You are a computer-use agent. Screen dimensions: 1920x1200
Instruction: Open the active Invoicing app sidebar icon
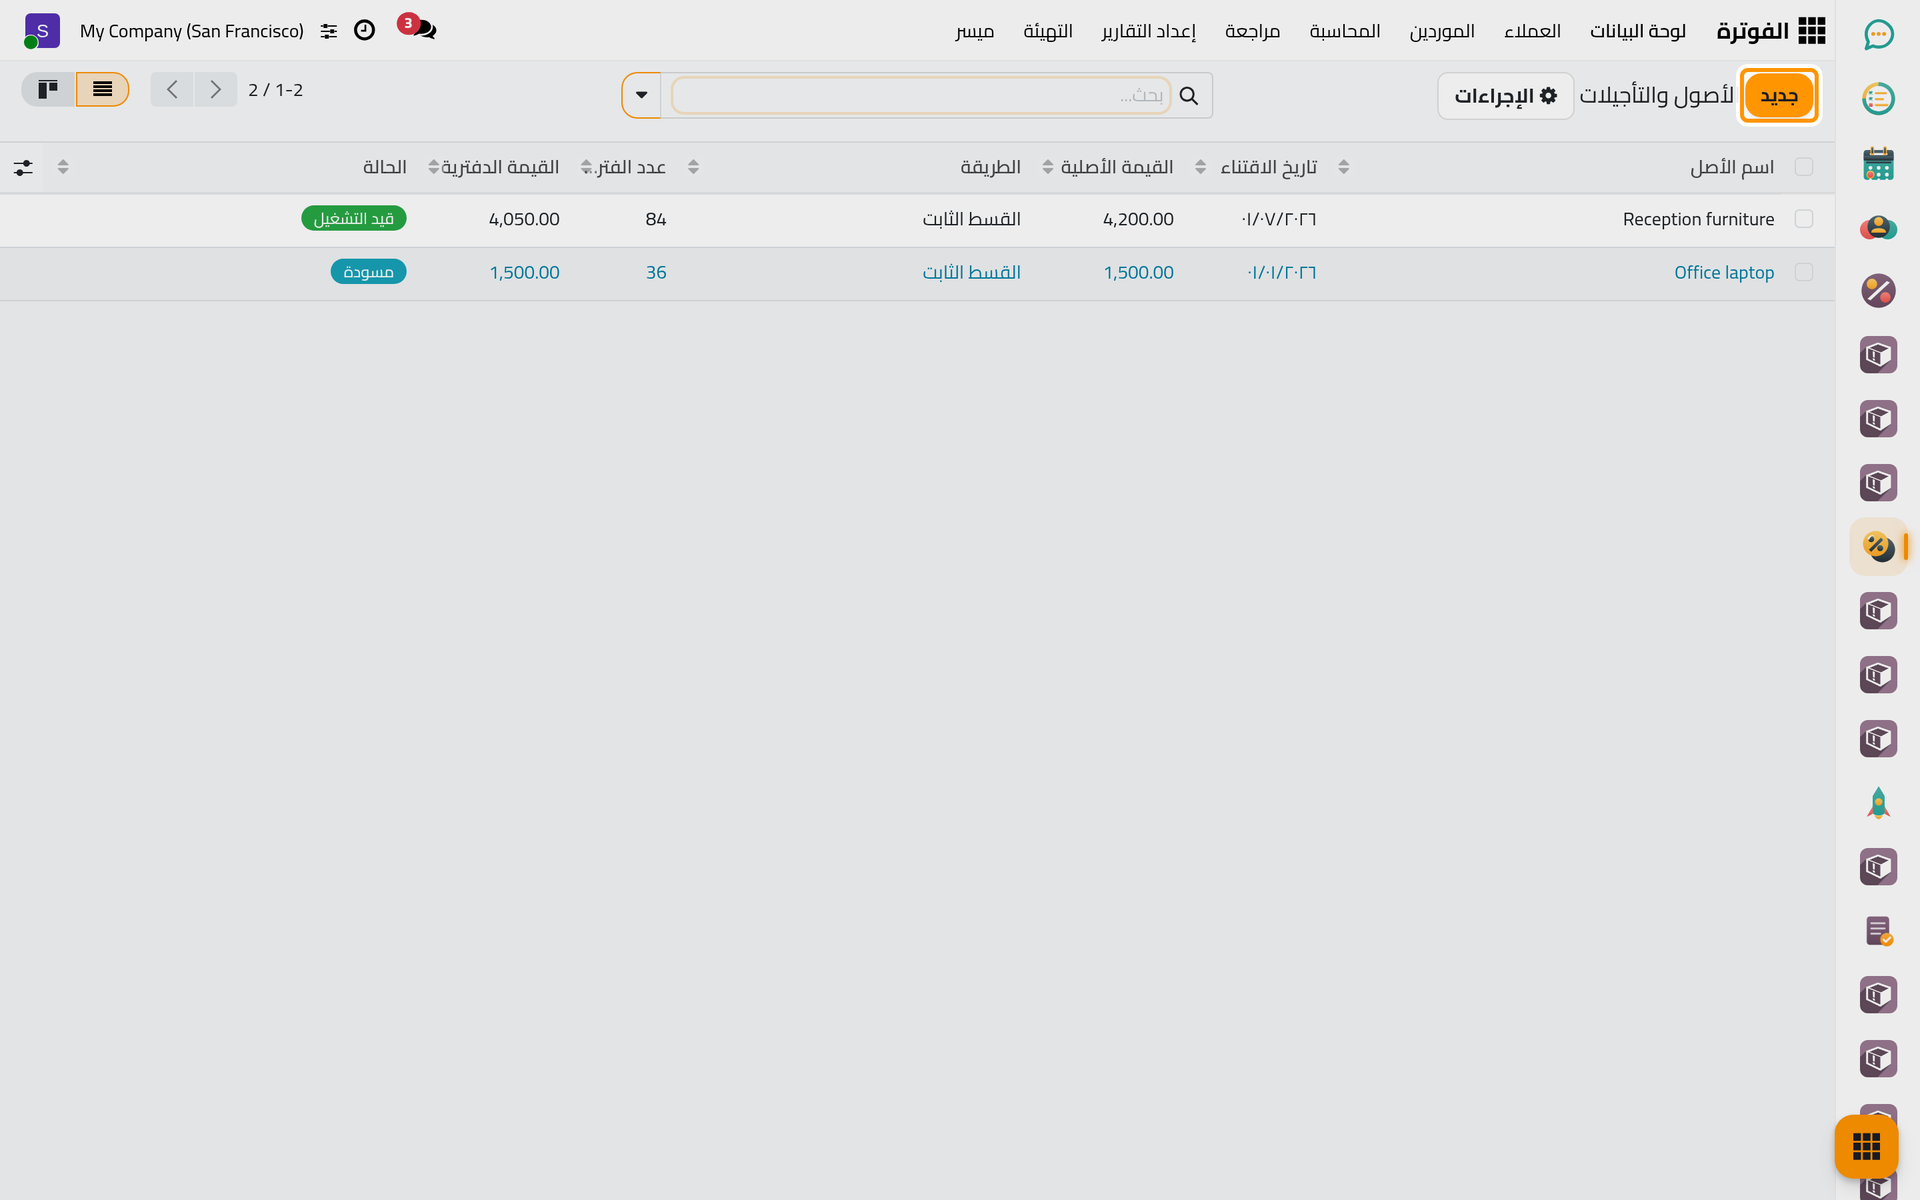coord(1878,547)
